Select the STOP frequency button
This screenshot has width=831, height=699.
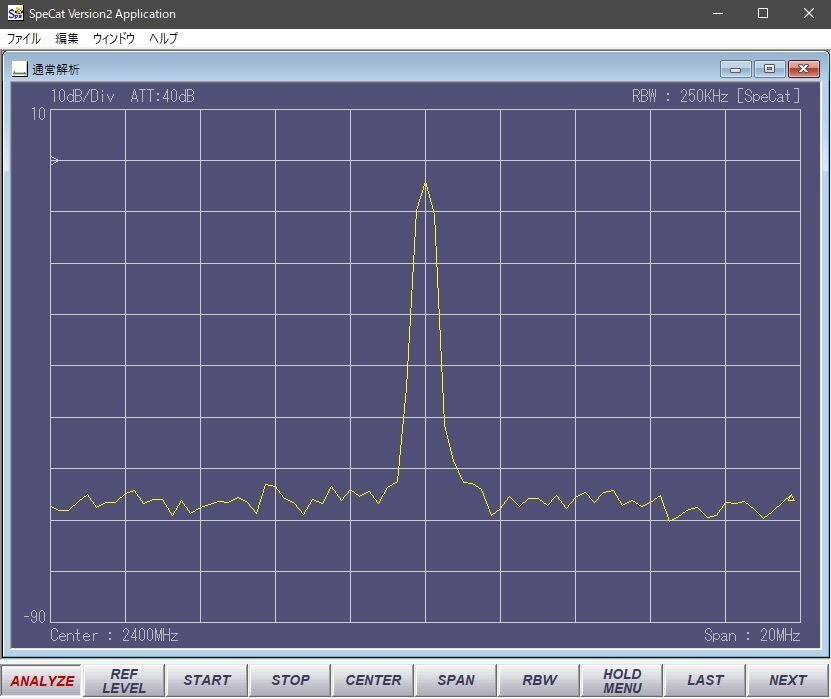point(290,680)
